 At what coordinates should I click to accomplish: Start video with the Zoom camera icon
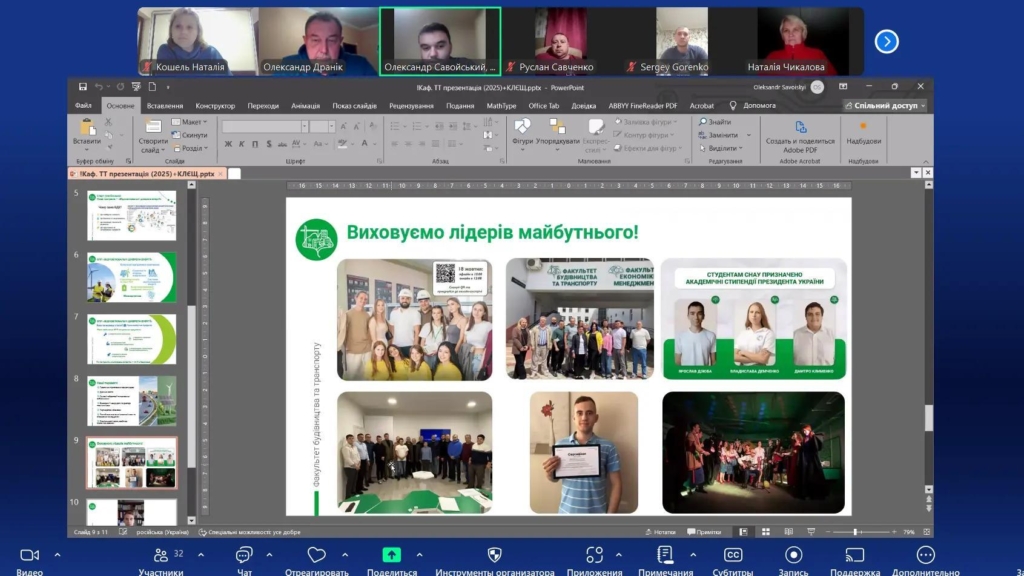click(29, 555)
